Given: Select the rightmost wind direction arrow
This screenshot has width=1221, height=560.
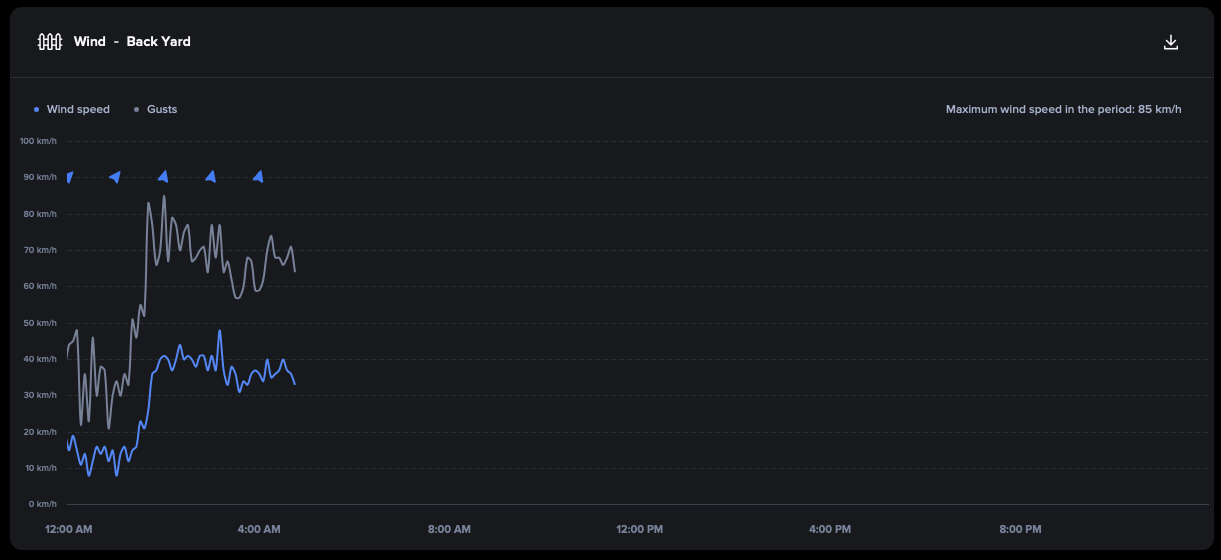Looking at the screenshot, I should pos(258,177).
